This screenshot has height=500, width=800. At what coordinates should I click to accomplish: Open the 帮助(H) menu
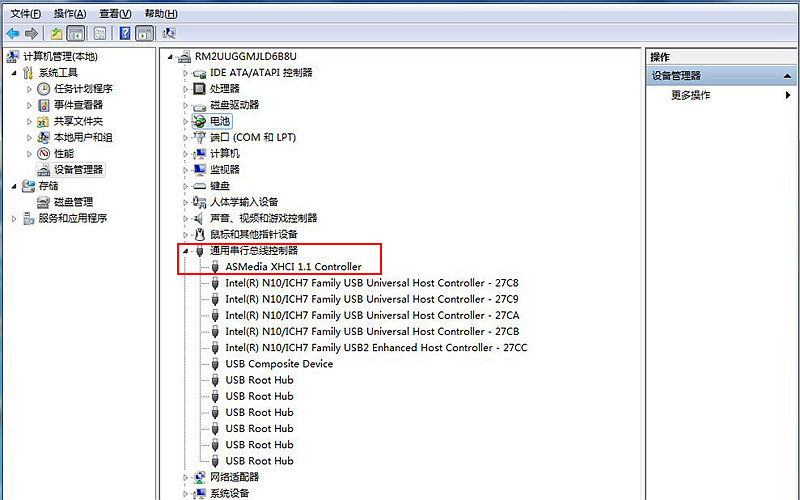pos(161,14)
